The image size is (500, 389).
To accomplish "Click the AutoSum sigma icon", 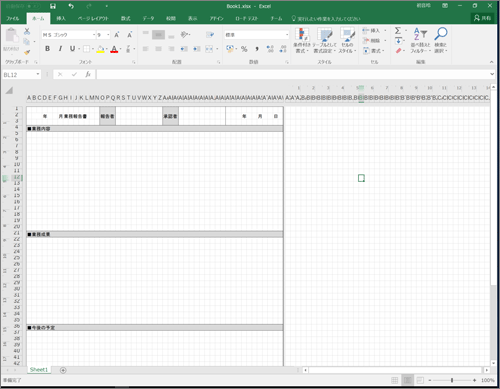I will click(x=398, y=31).
